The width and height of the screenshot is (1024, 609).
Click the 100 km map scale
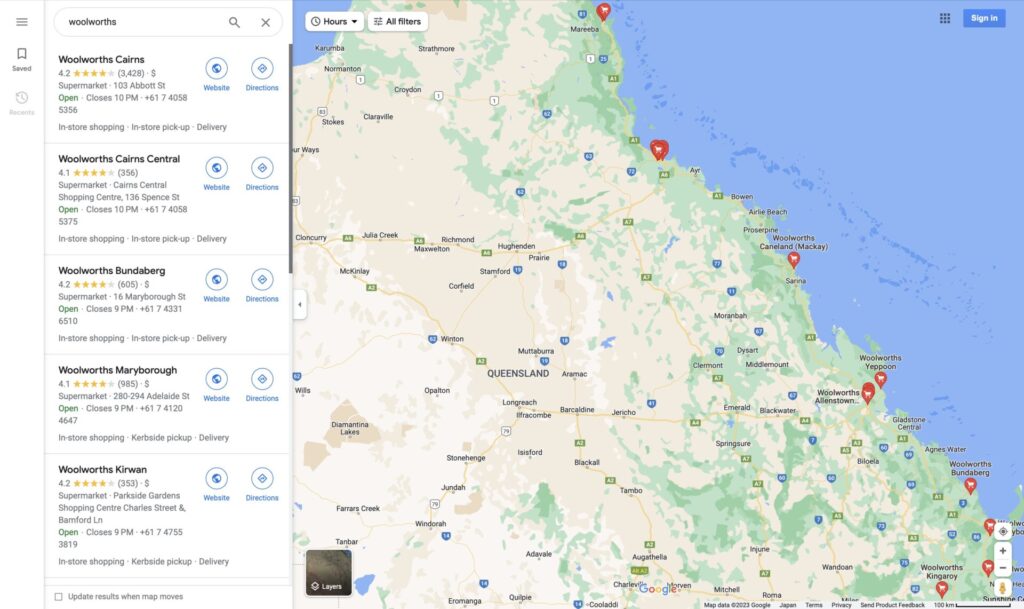[x=972, y=605]
